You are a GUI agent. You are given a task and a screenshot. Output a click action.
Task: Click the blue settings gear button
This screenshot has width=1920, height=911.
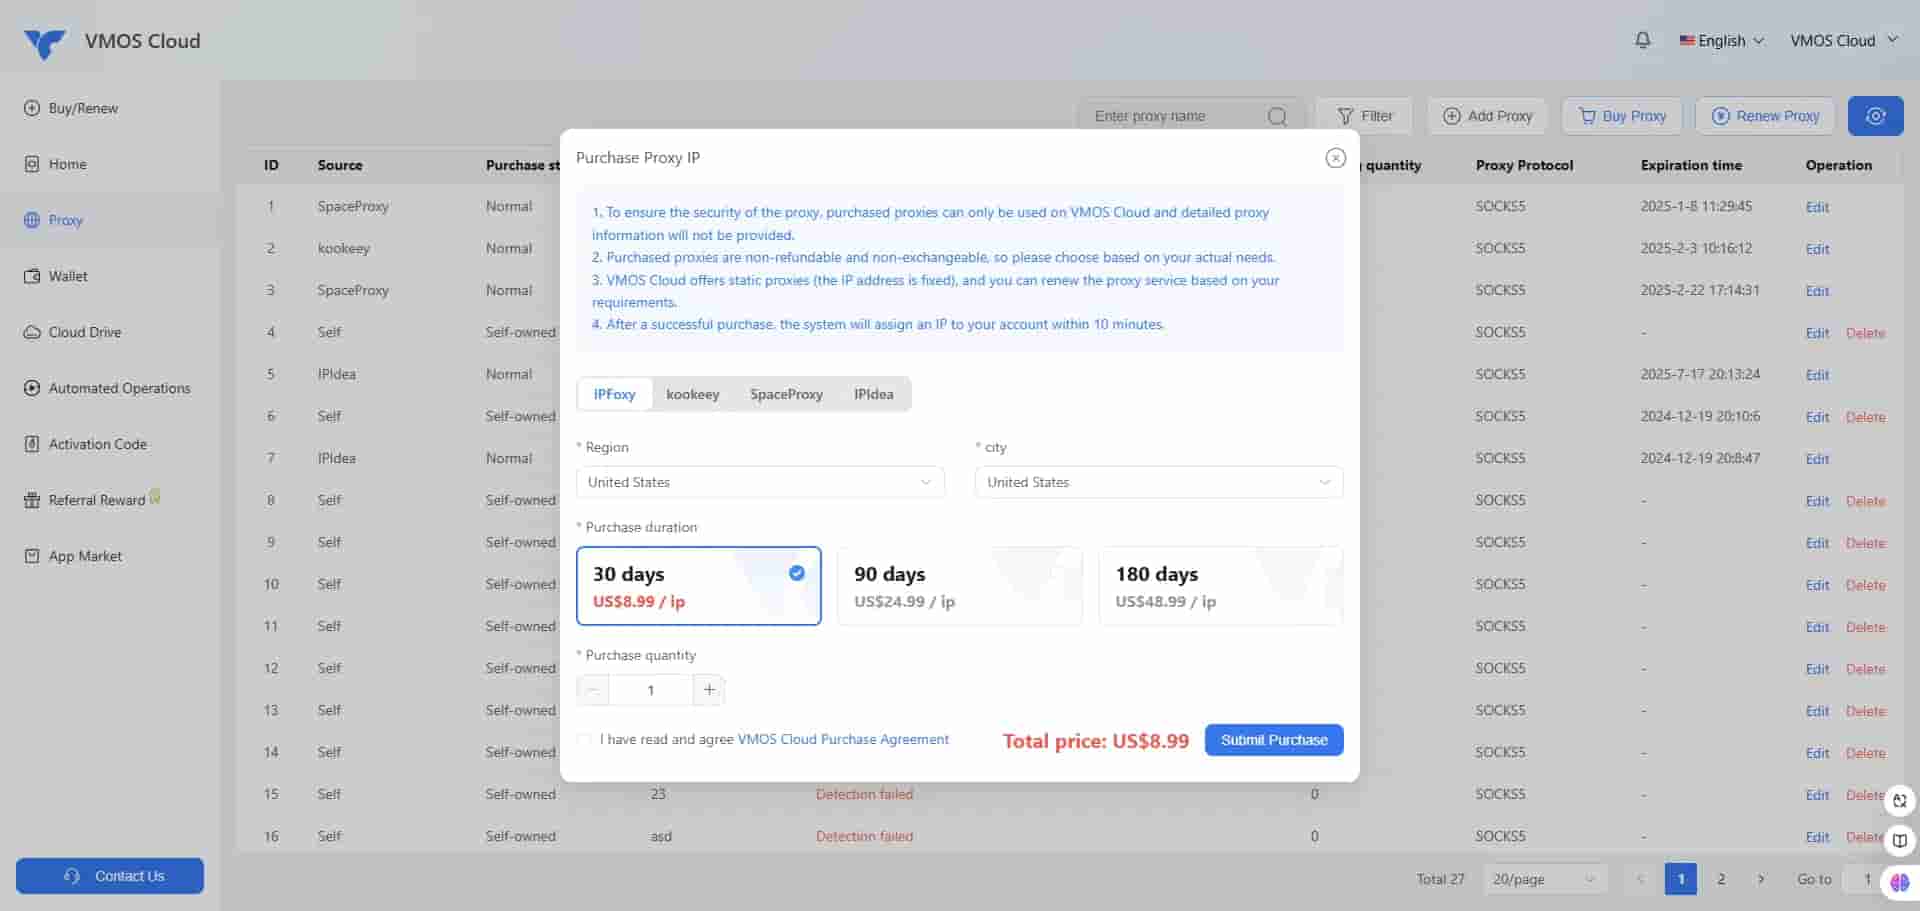click(x=1875, y=116)
